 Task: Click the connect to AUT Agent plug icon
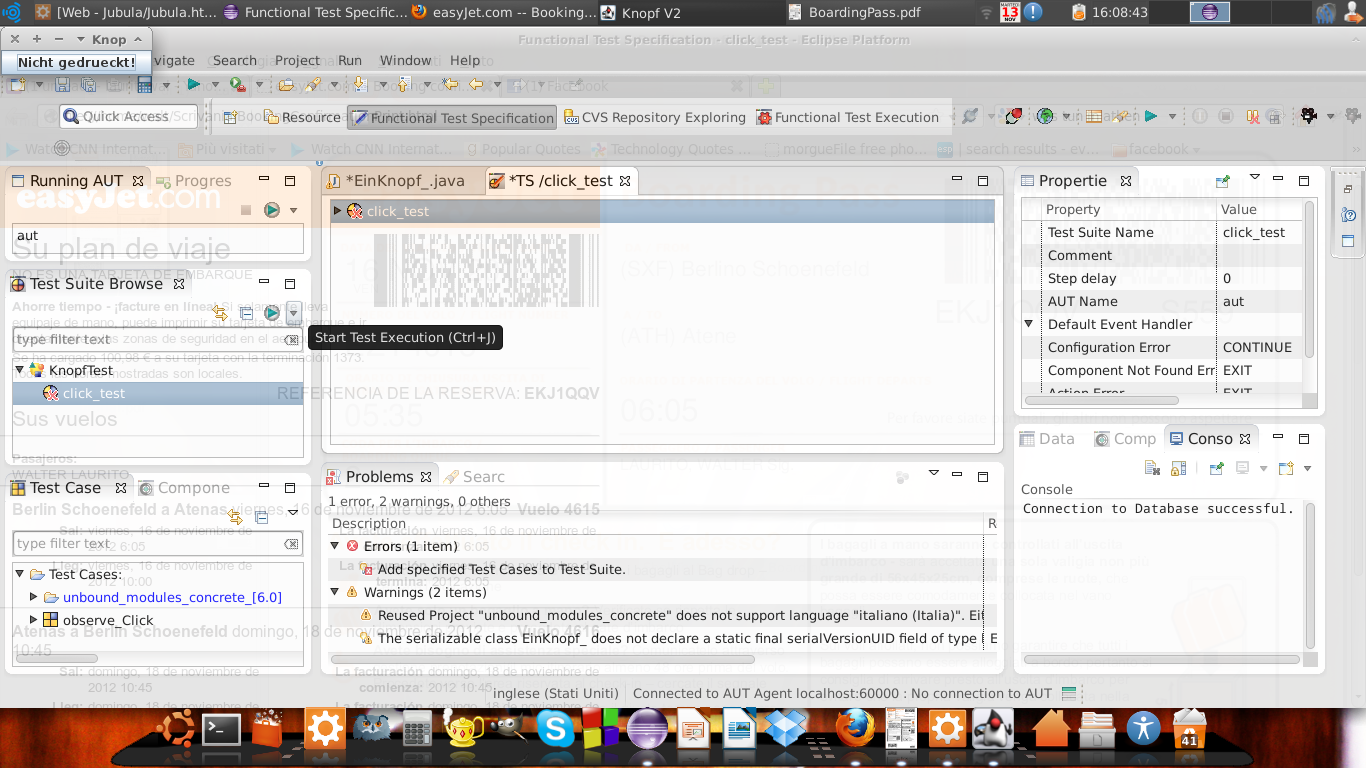969,116
